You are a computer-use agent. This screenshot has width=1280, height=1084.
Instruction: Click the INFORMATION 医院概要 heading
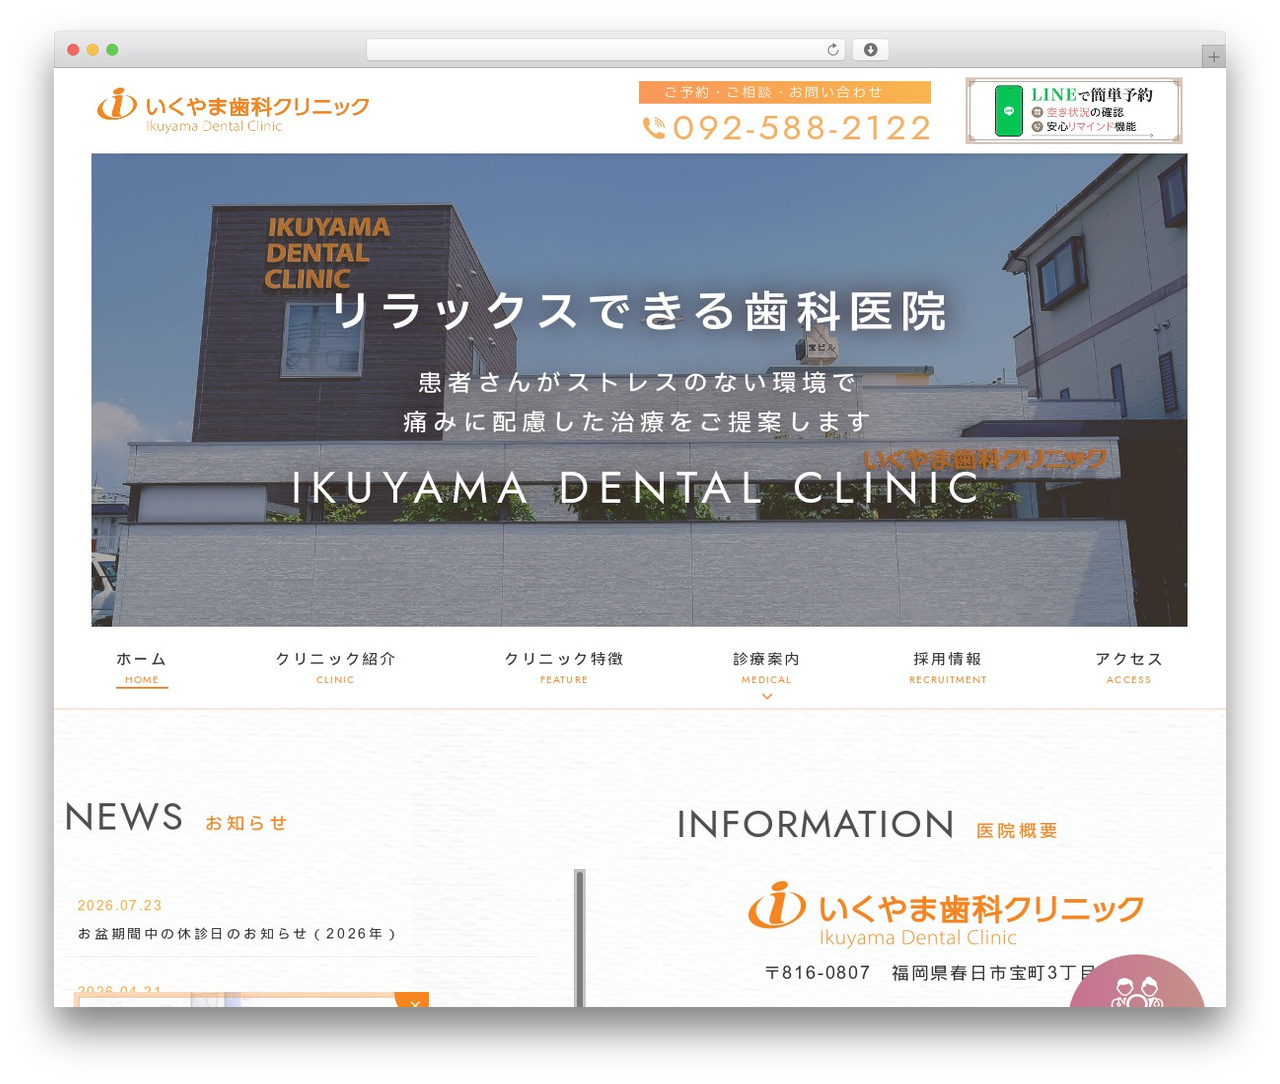[867, 825]
